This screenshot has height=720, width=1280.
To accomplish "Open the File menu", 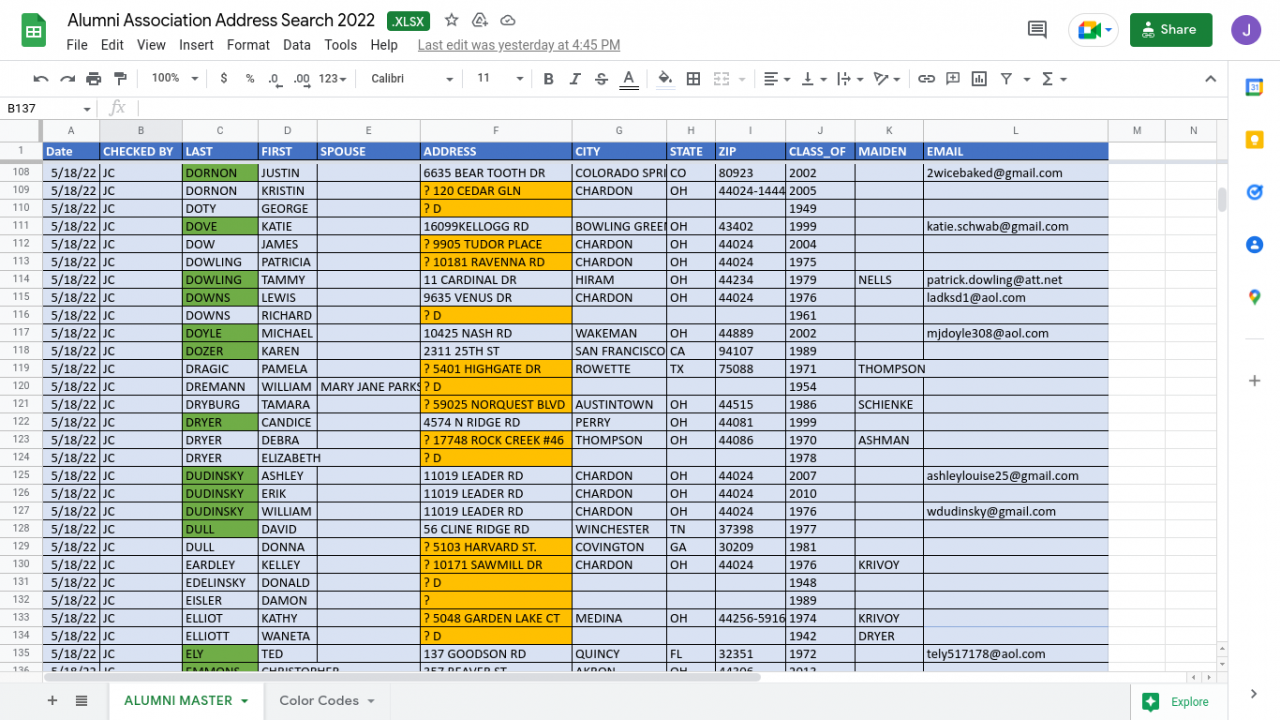I will pos(77,45).
